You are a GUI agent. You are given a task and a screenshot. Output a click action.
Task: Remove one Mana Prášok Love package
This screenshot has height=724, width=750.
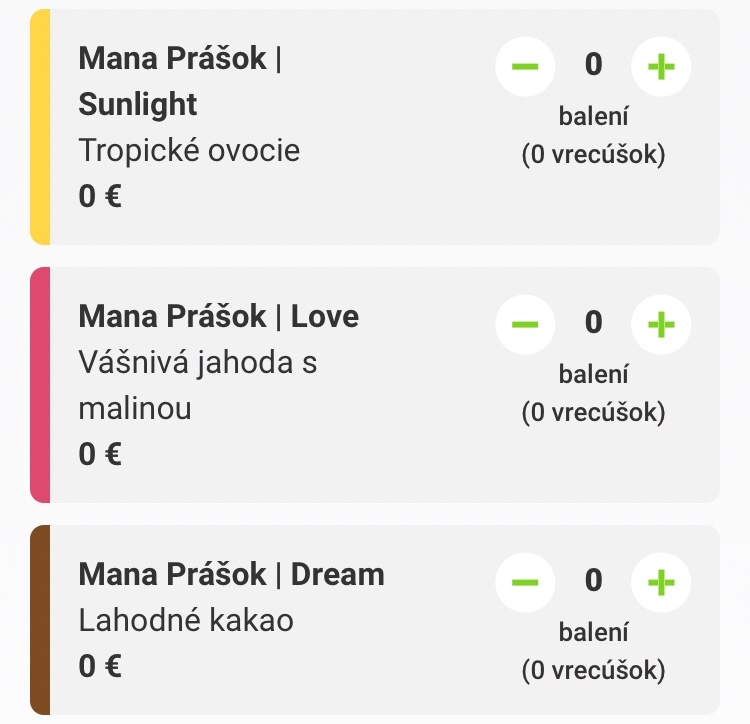tap(525, 324)
